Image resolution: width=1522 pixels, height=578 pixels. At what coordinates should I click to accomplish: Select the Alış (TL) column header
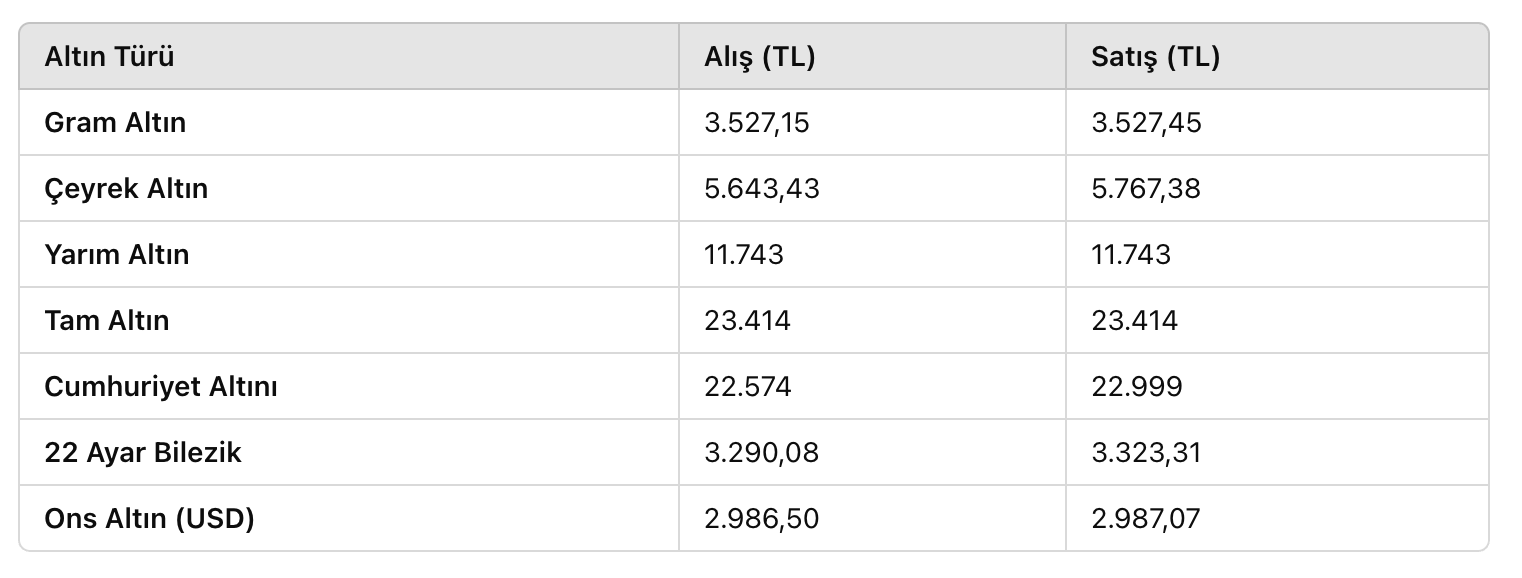pyautogui.click(x=760, y=57)
